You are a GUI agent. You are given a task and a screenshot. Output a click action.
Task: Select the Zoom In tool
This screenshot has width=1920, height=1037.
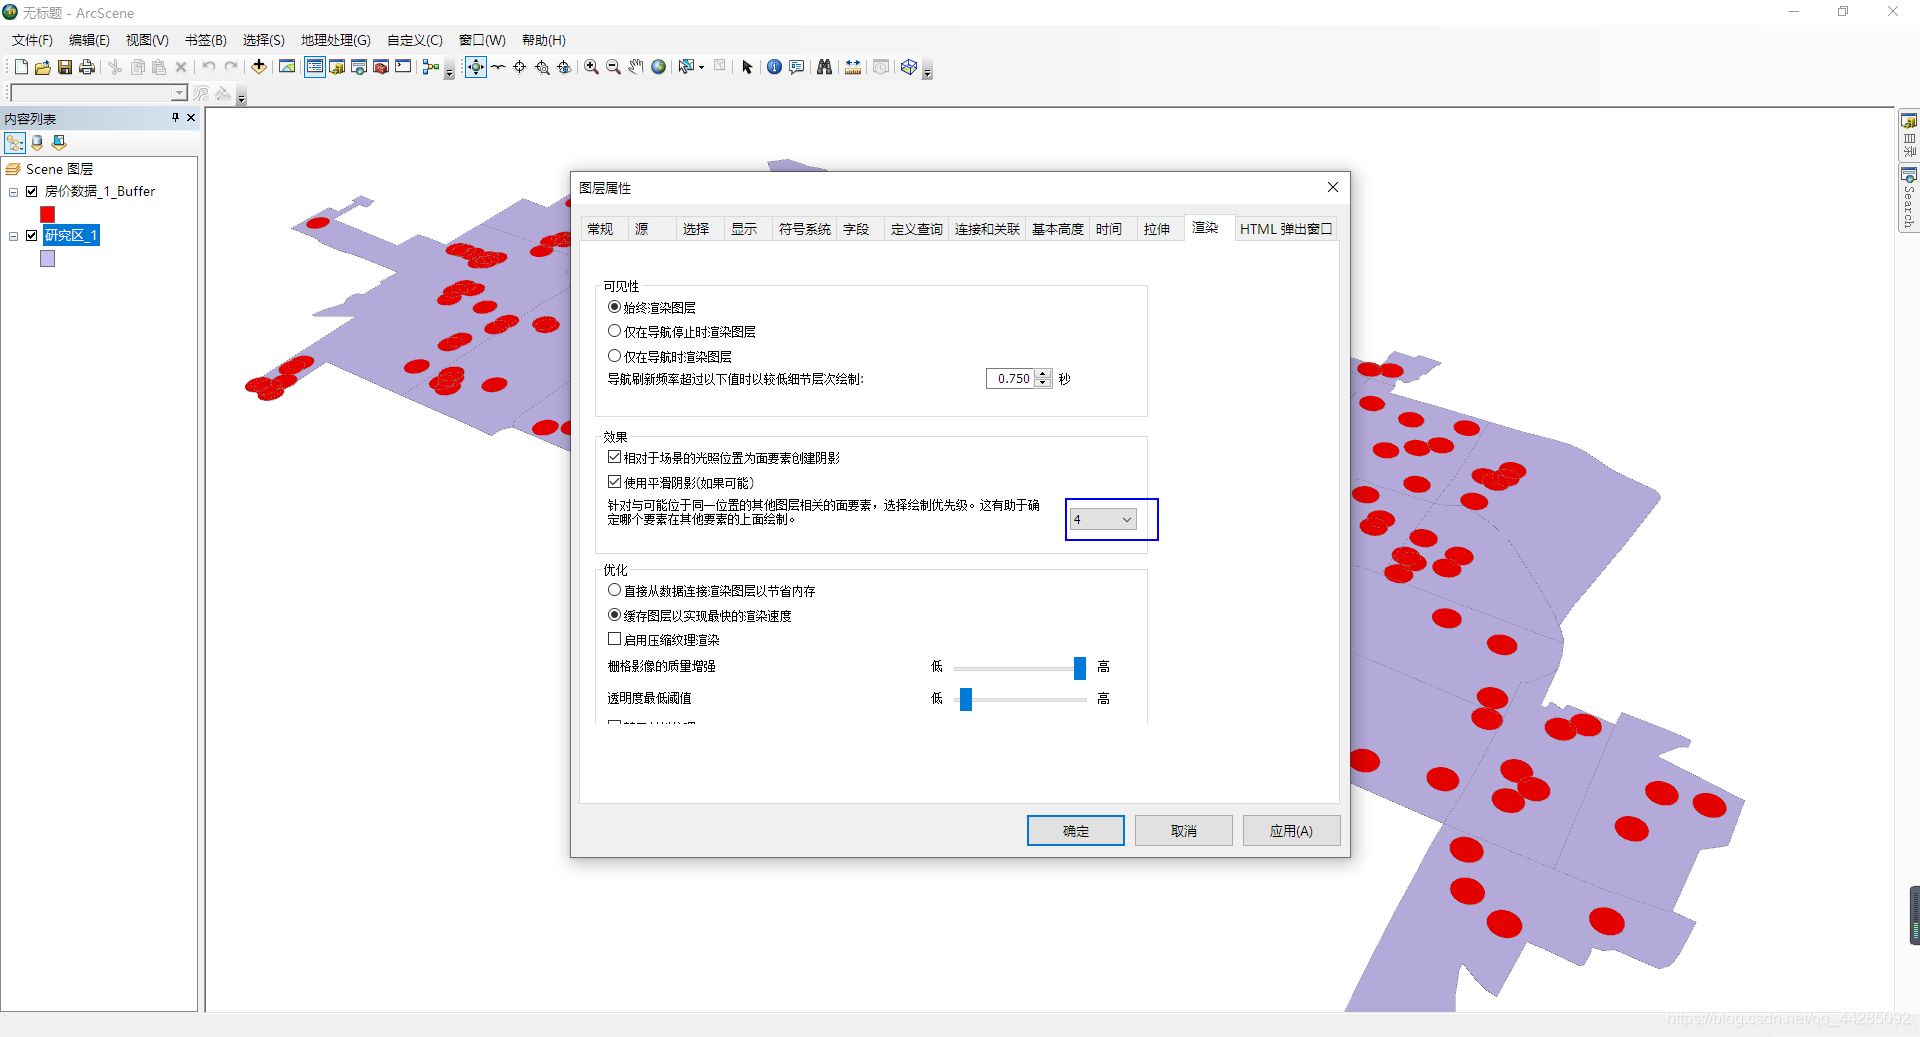(592, 67)
